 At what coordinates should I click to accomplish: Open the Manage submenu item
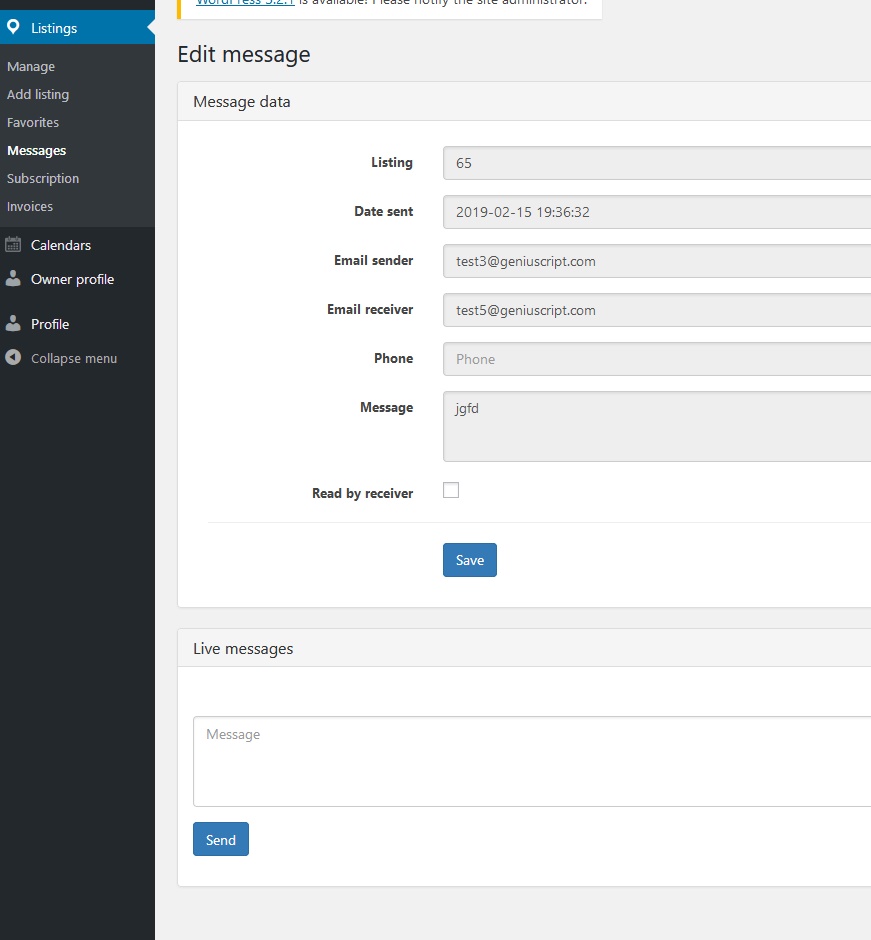click(x=31, y=67)
